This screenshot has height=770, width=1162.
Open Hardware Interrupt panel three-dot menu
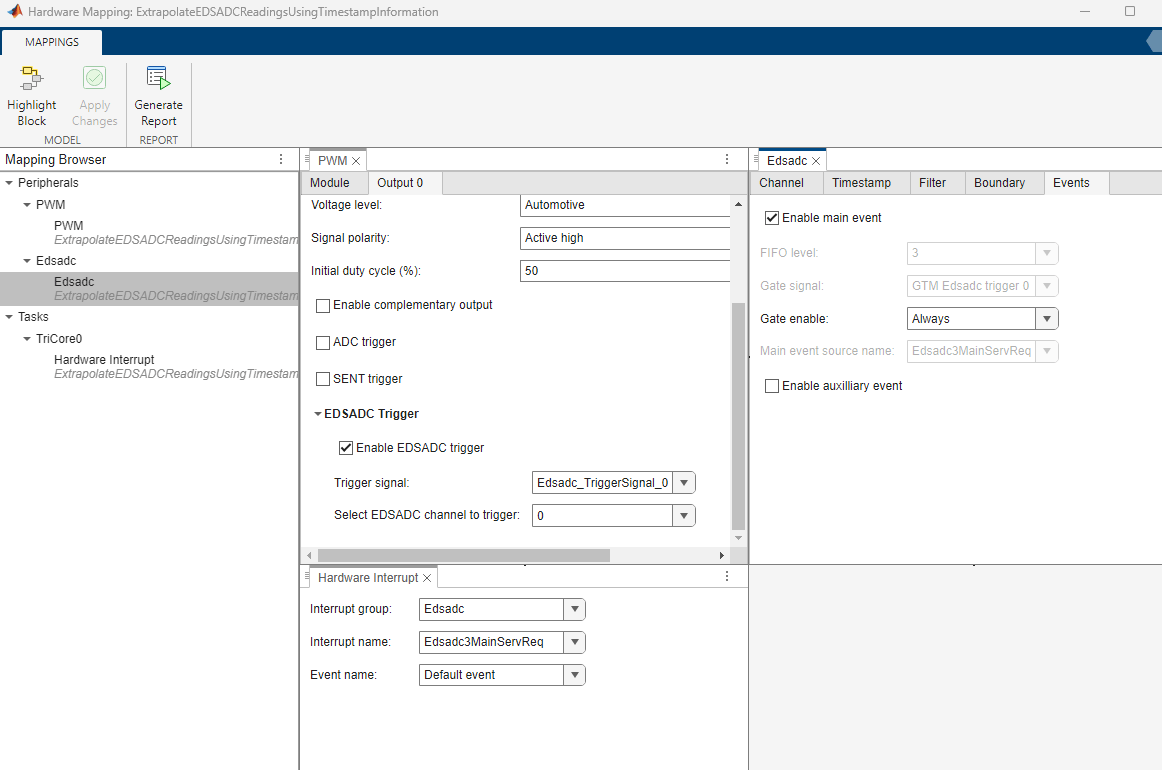727,577
